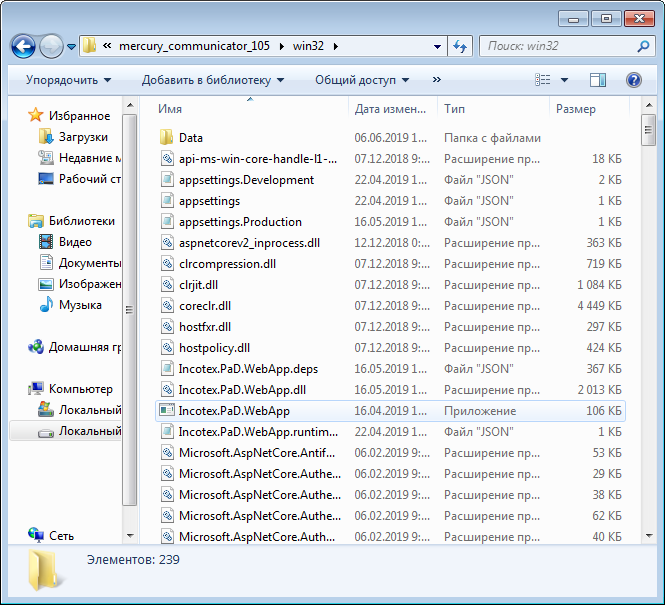Click the file list scrollbar thumb
This screenshot has width=665, height=605.
(x=648, y=130)
